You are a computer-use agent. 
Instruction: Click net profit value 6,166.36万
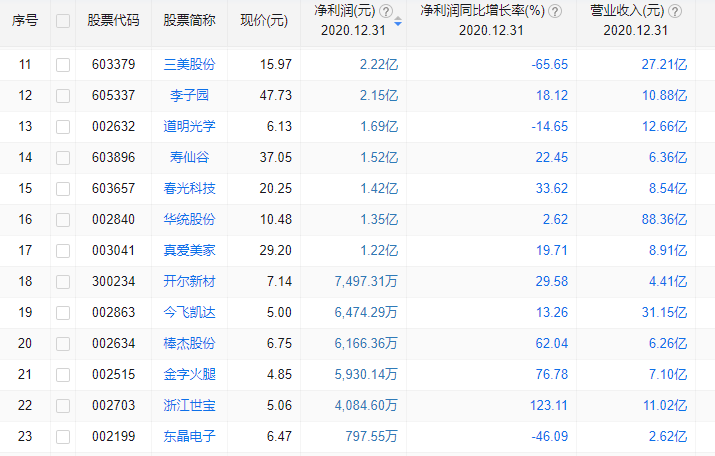point(366,343)
